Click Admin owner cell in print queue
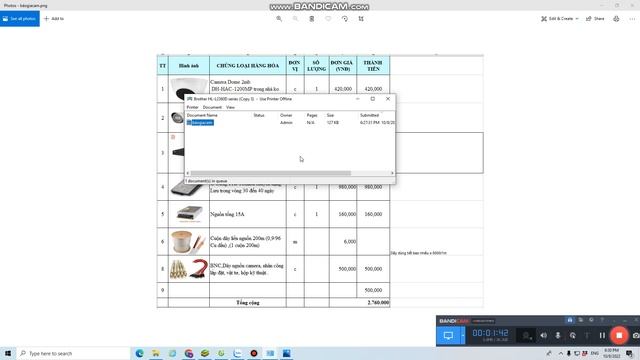640x360 pixels. tap(286, 122)
